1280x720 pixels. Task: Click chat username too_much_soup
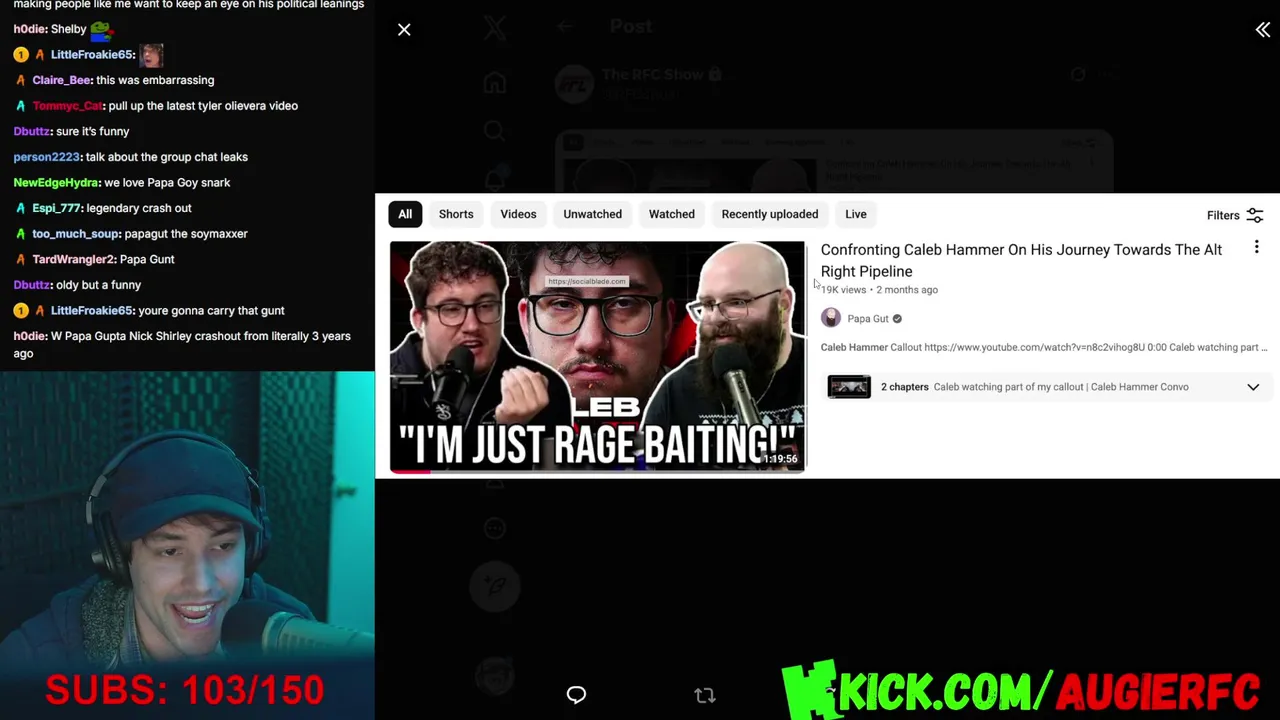(75, 234)
